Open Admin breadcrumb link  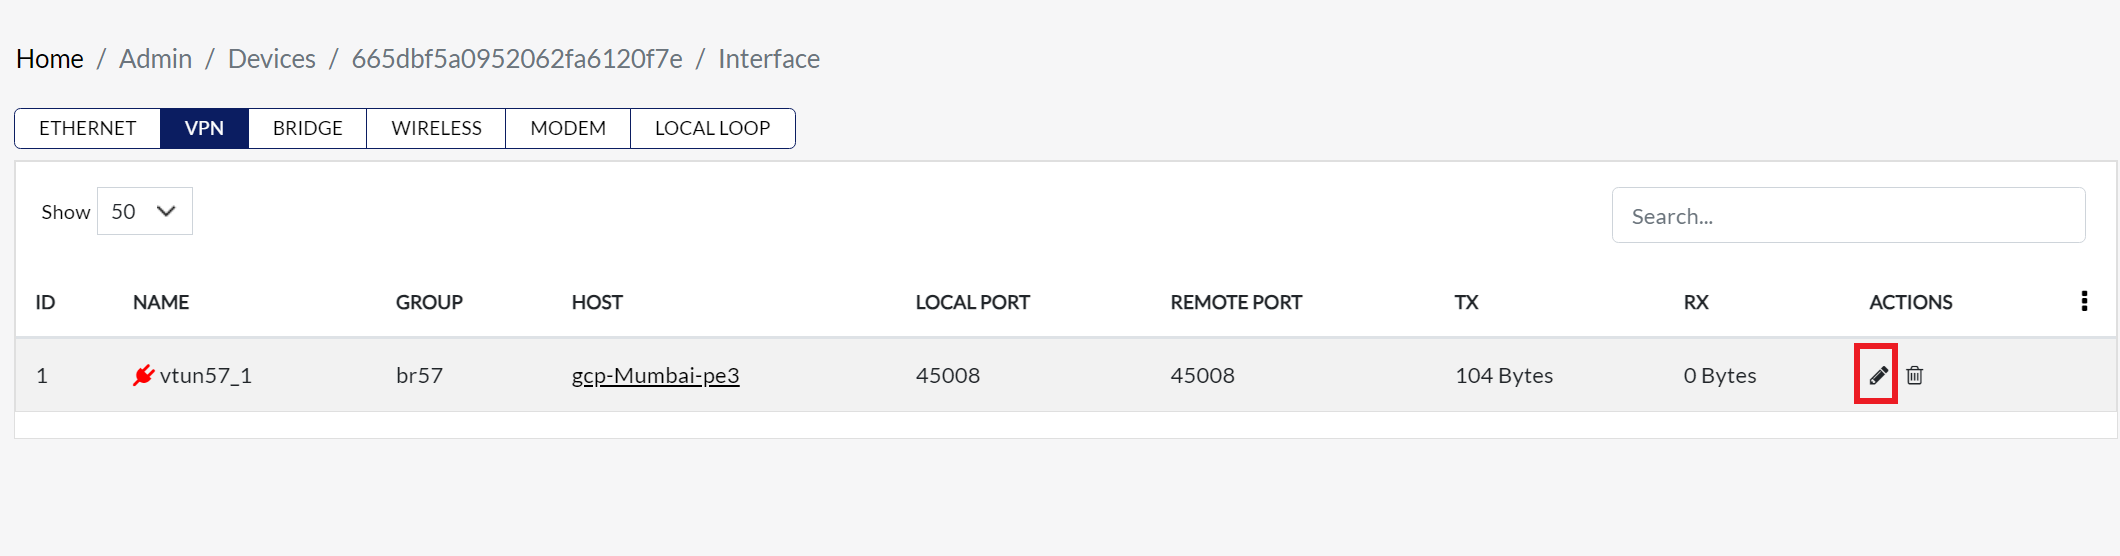155,59
